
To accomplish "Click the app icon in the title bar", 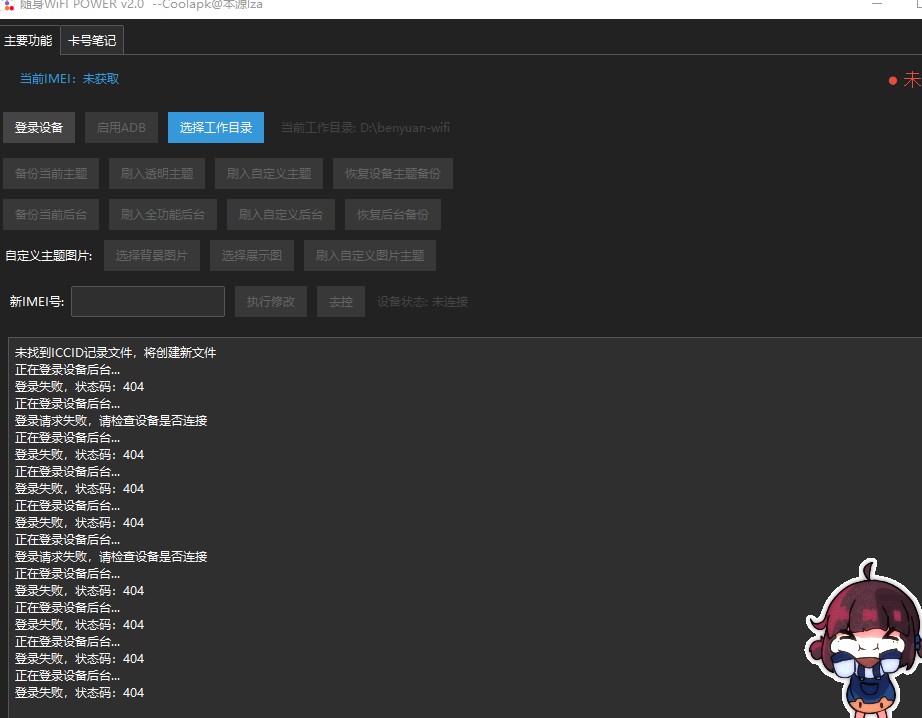I will click(10, 5).
